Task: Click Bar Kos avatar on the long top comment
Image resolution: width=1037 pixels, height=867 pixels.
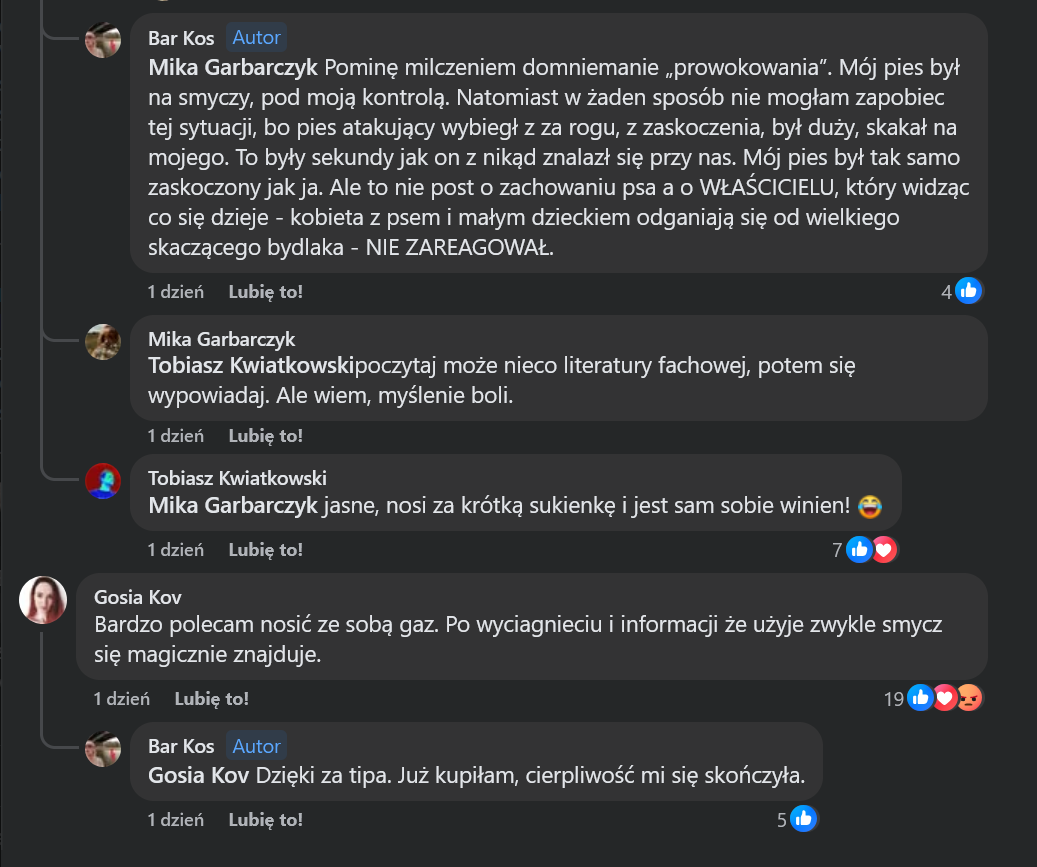Action: tap(104, 40)
